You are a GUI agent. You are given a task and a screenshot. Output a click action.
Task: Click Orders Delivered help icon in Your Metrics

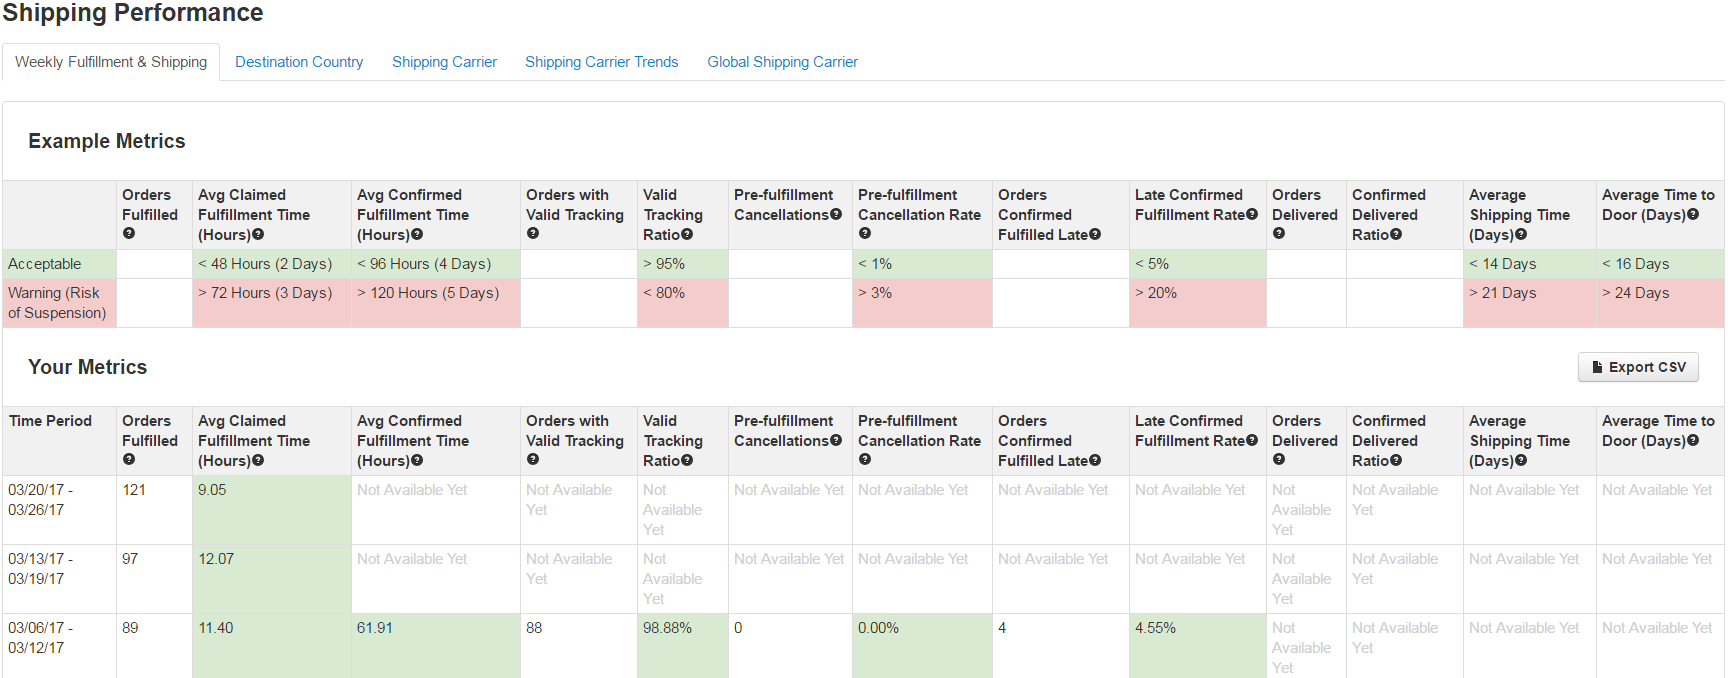[1278, 460]
